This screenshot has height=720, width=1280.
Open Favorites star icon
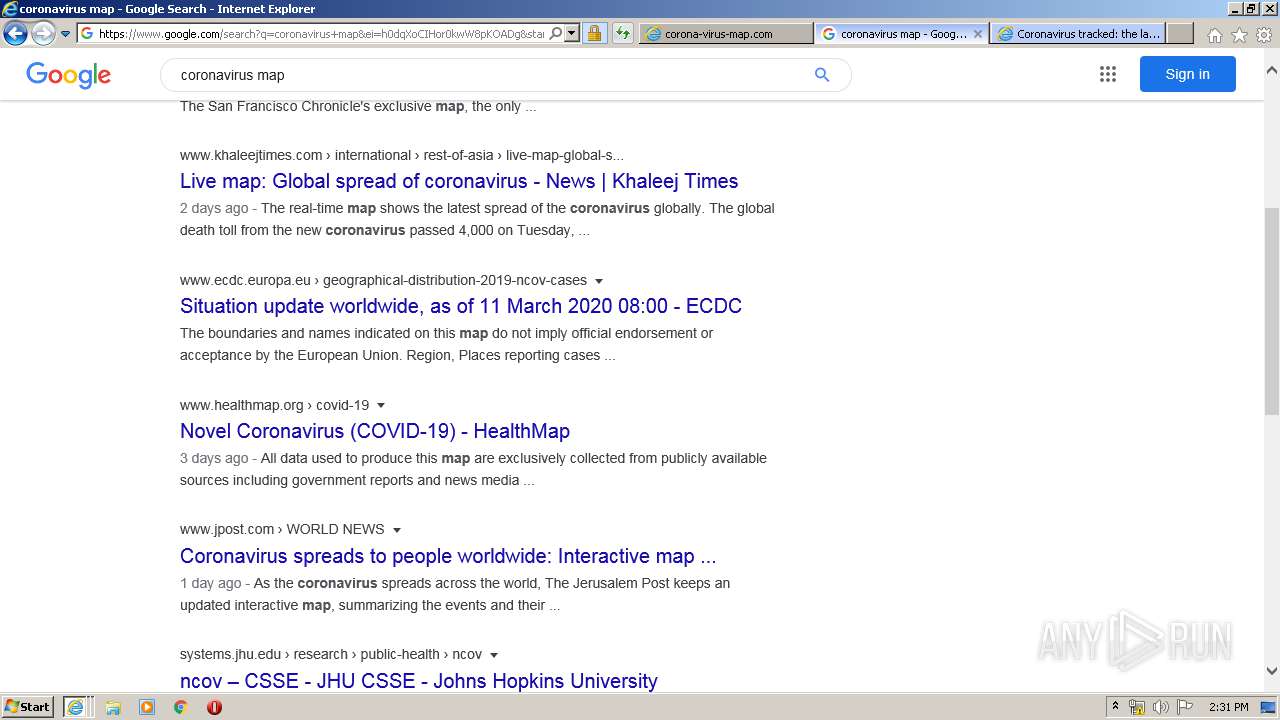click(x=1239, y=35)
